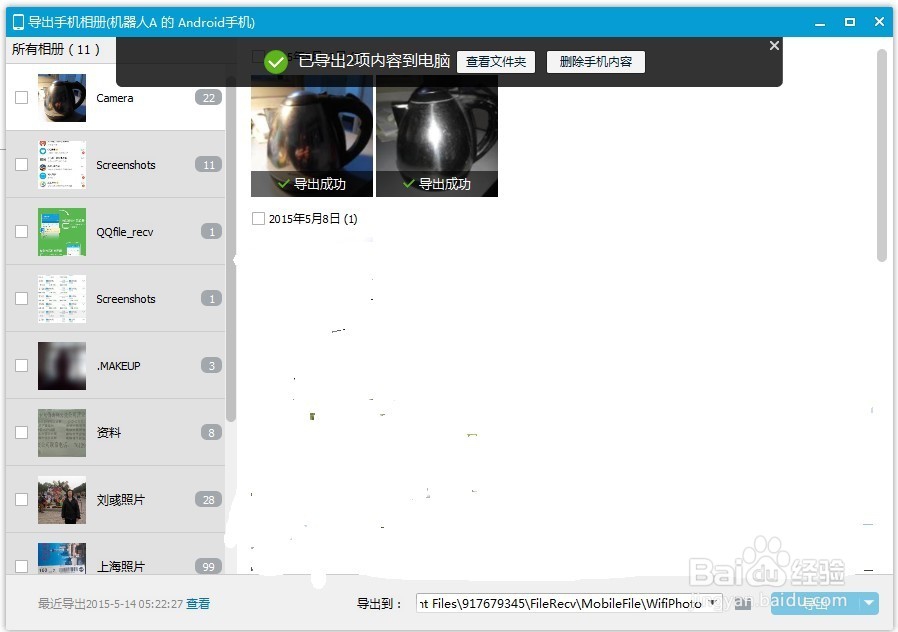Check the QQfile_recv album checkbox
The height and width of the screenshot is (632, 898).
(x=21, y=231)
